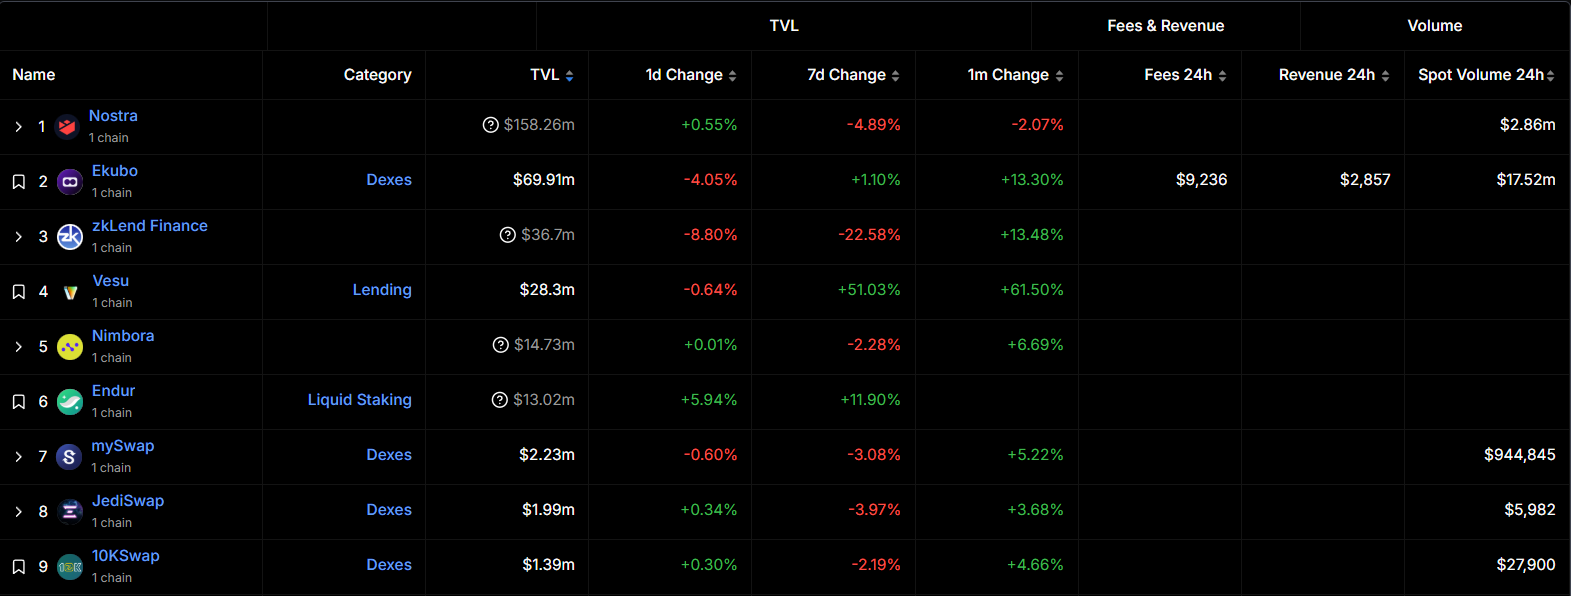The image size is (1571, 596).
Task: Expand the JediSwap row chevron
Action: (19, 512)
